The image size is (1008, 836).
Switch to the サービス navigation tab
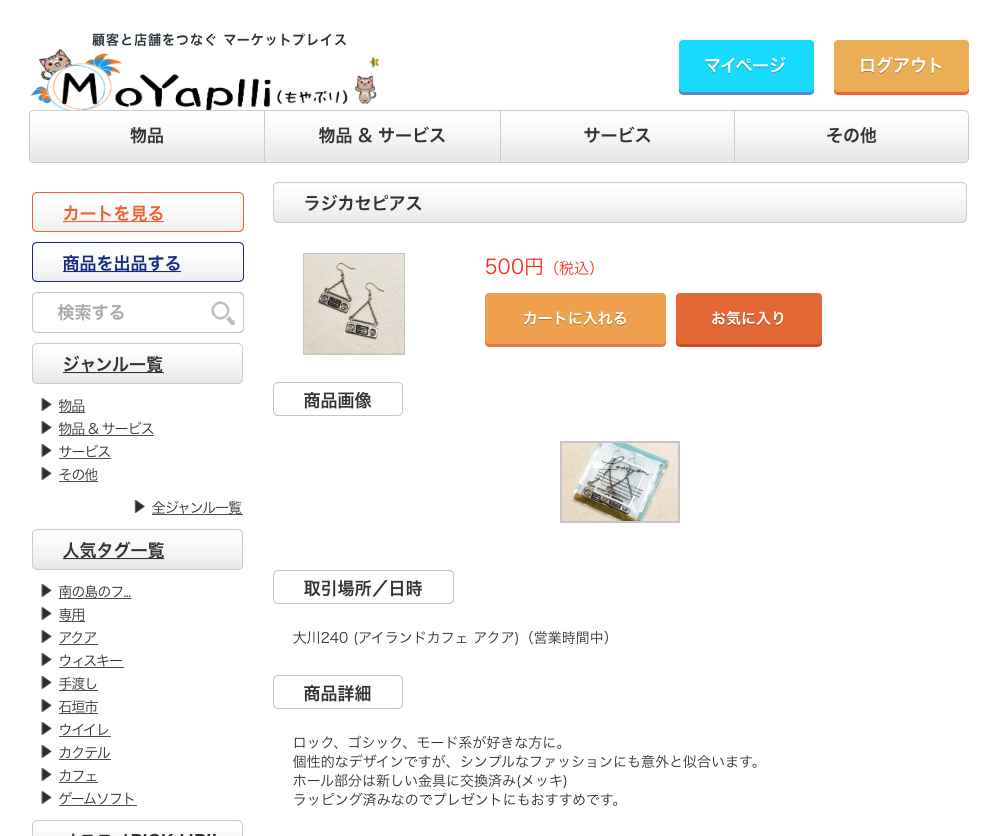pos(617,136)
